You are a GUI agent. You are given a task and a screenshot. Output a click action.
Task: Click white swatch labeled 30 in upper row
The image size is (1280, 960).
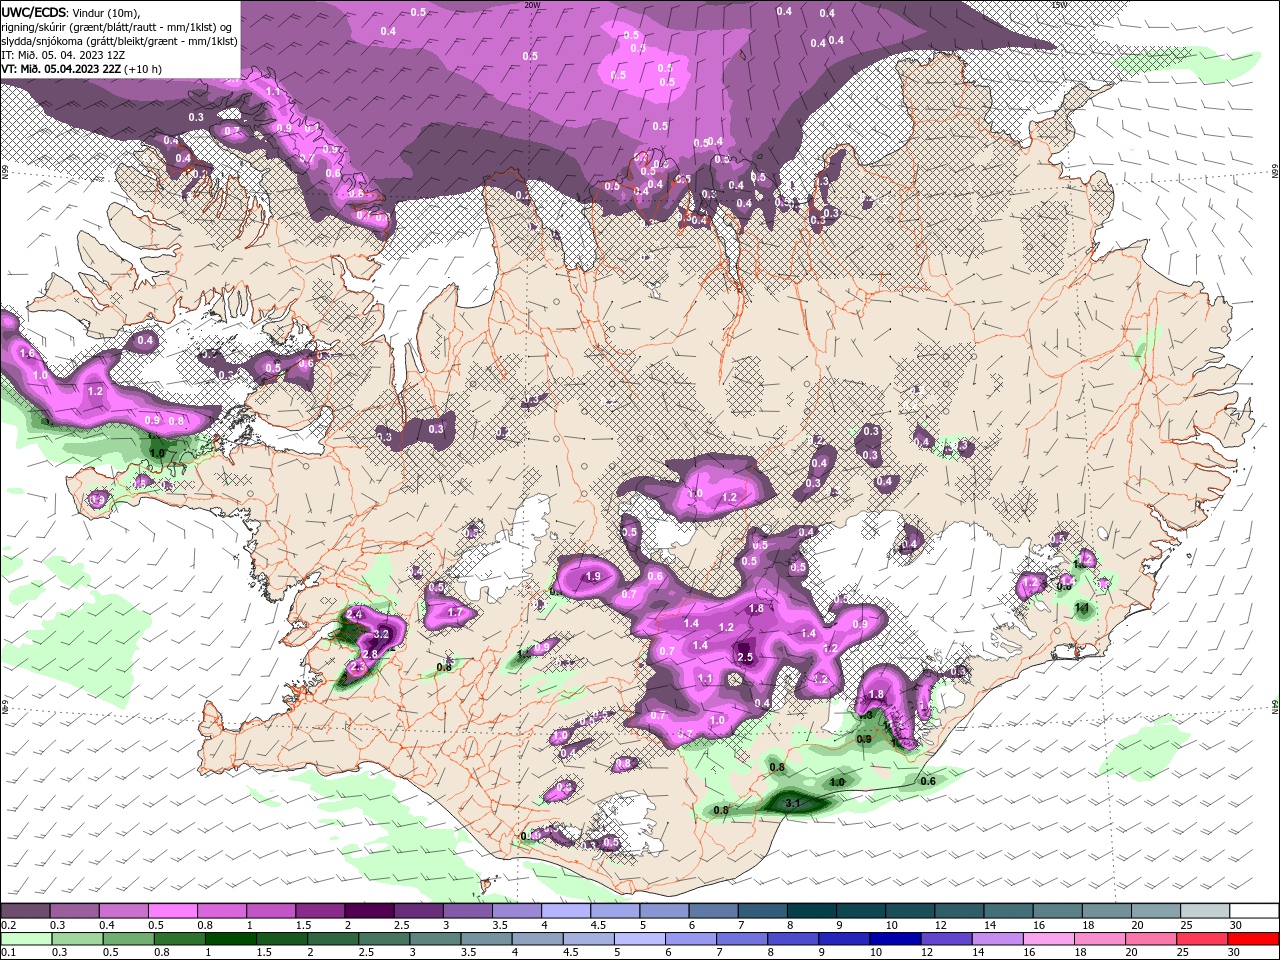coord(1253,911)
